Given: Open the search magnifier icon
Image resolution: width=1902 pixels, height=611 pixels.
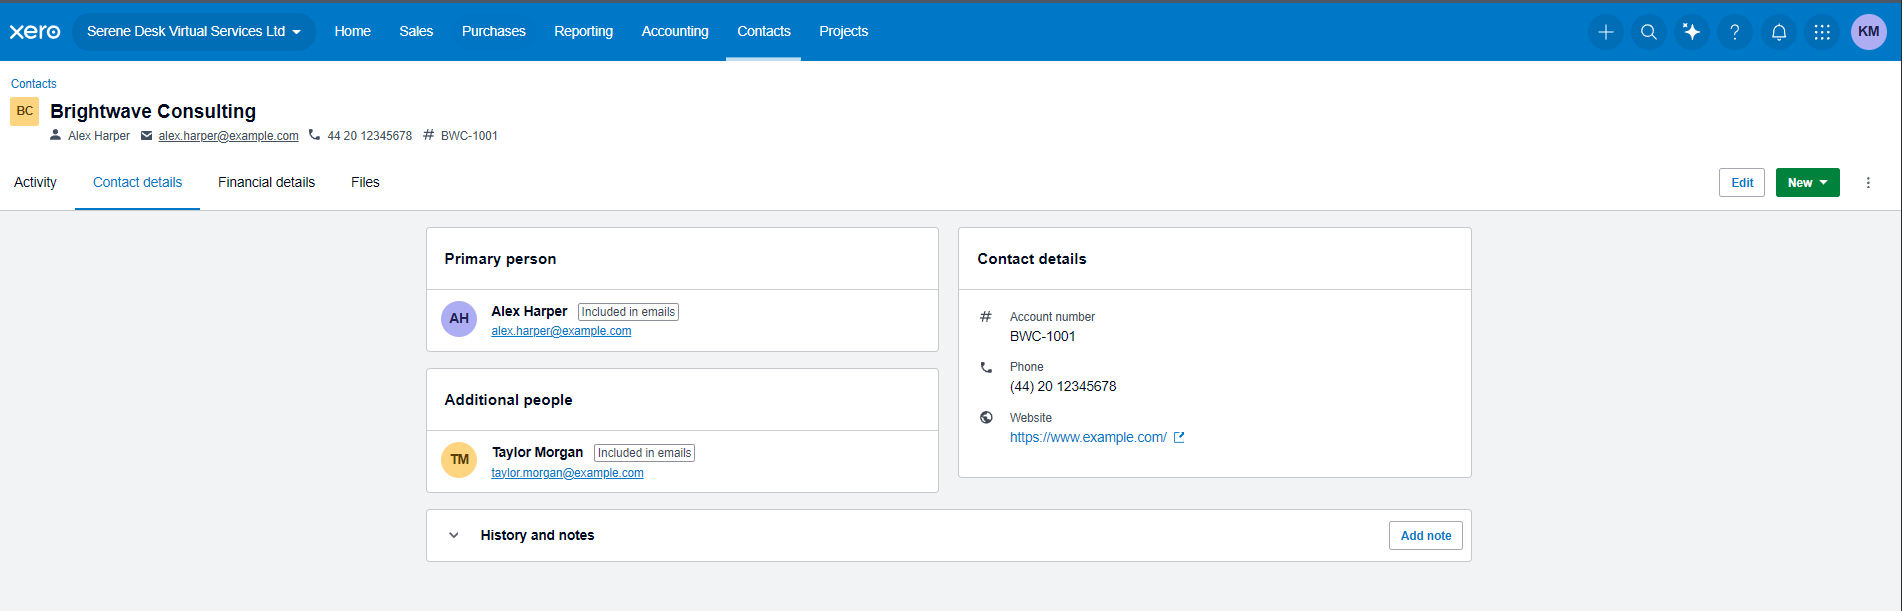Looking at the screenshot, I should [1649, 32].
